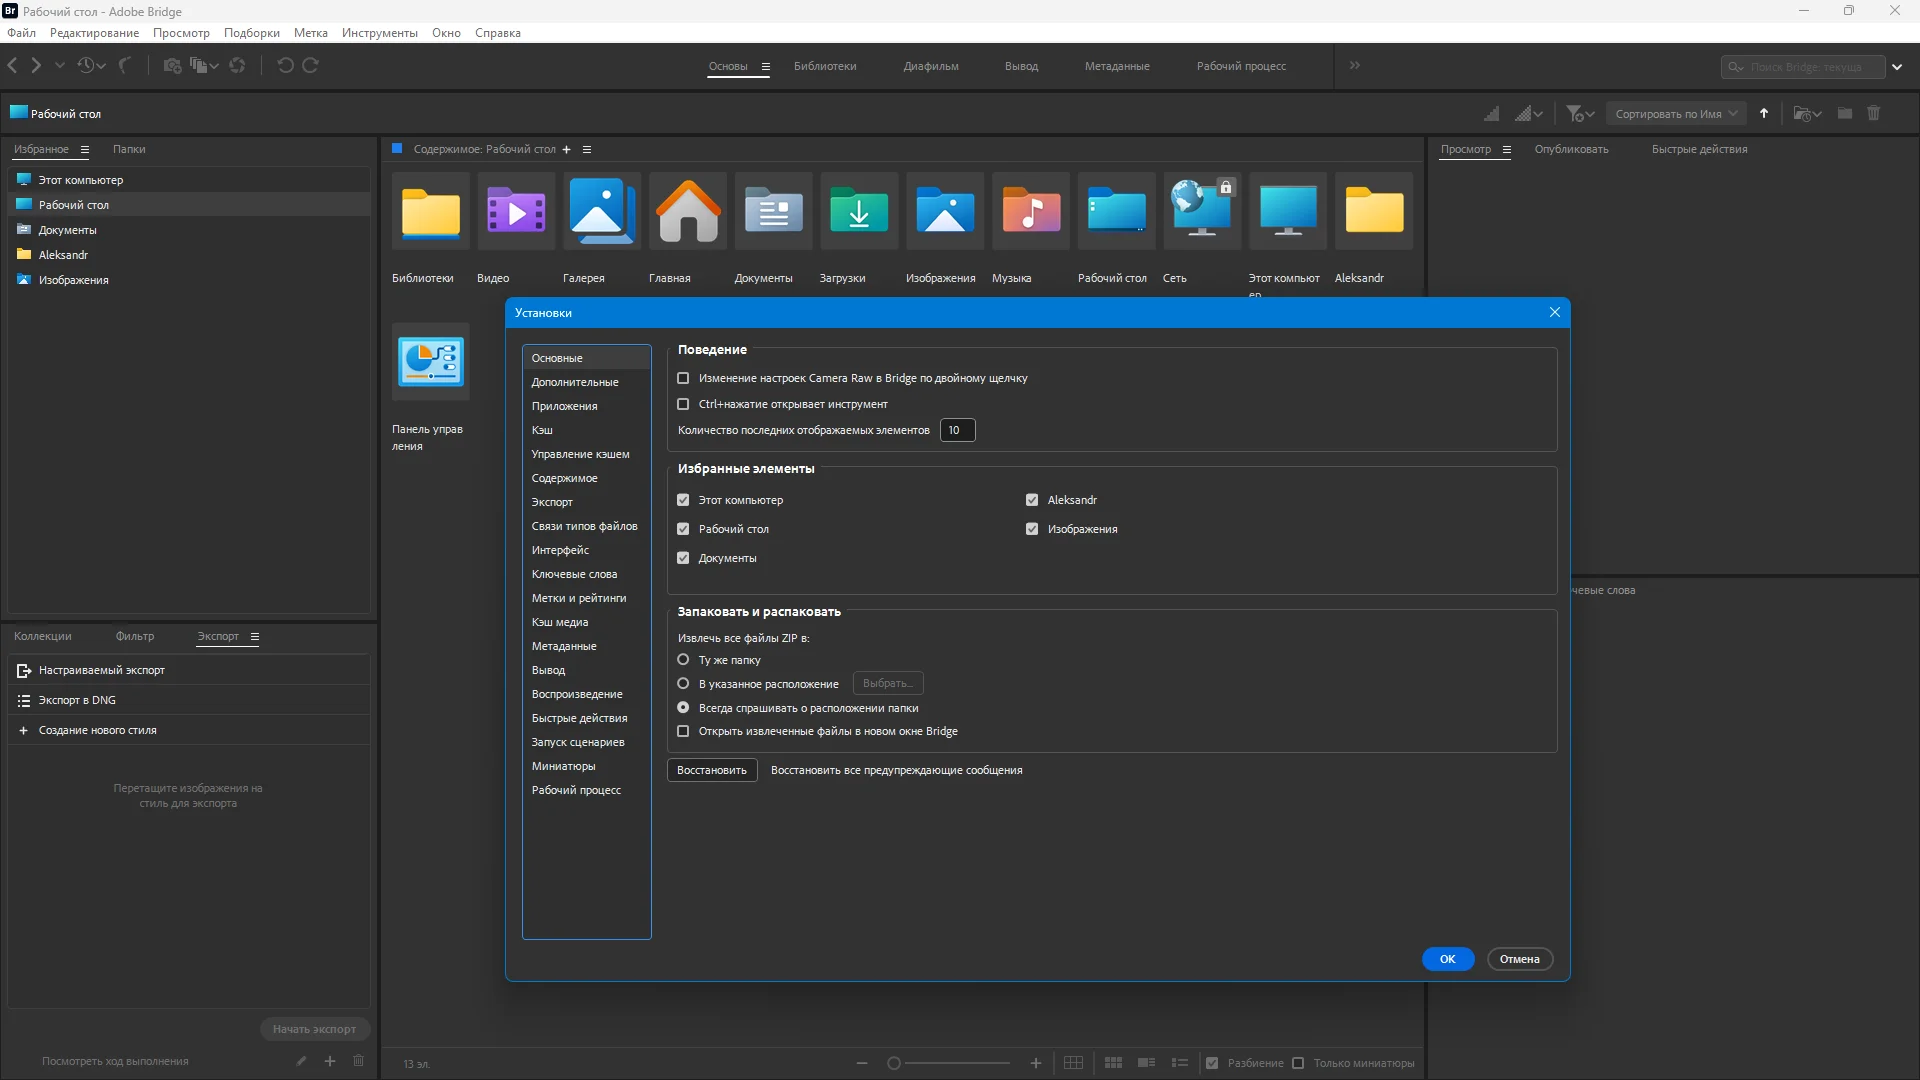Enable Camera Raw double-click settings checkbox
1920x1080 pixels.
[x=683, y=378]
